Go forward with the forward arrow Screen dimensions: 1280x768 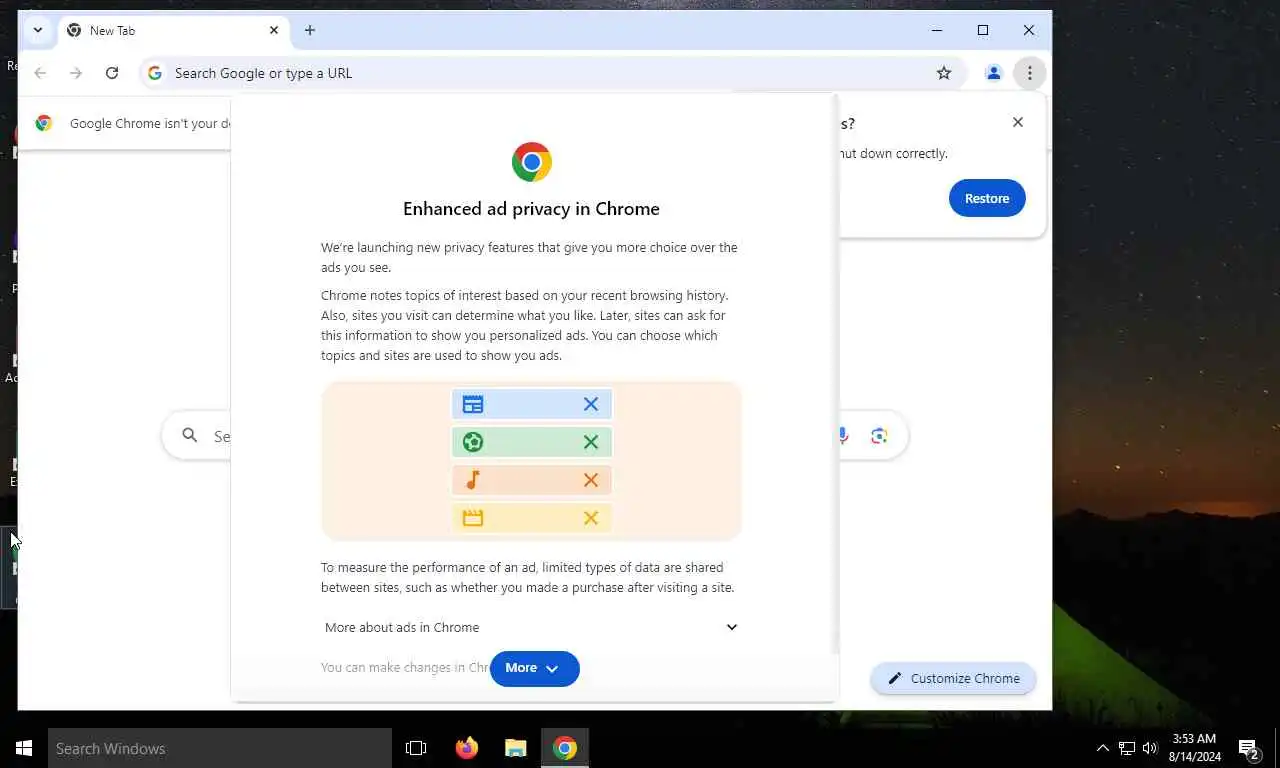pyautogui.click(x=76, y=73)
